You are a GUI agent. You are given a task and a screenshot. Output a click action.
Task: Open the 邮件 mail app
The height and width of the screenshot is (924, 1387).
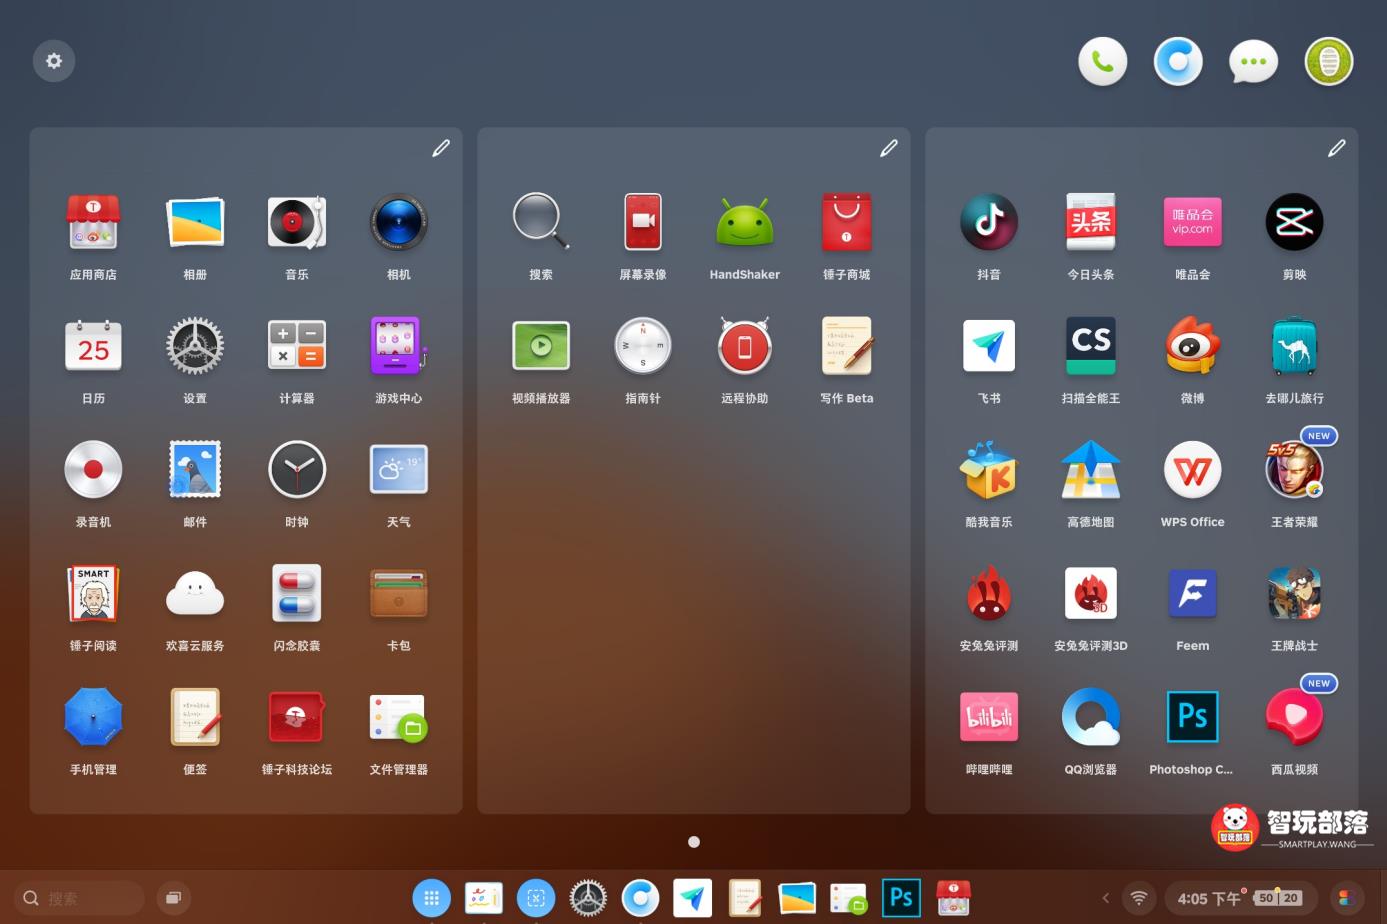click(x=195, y=470)
